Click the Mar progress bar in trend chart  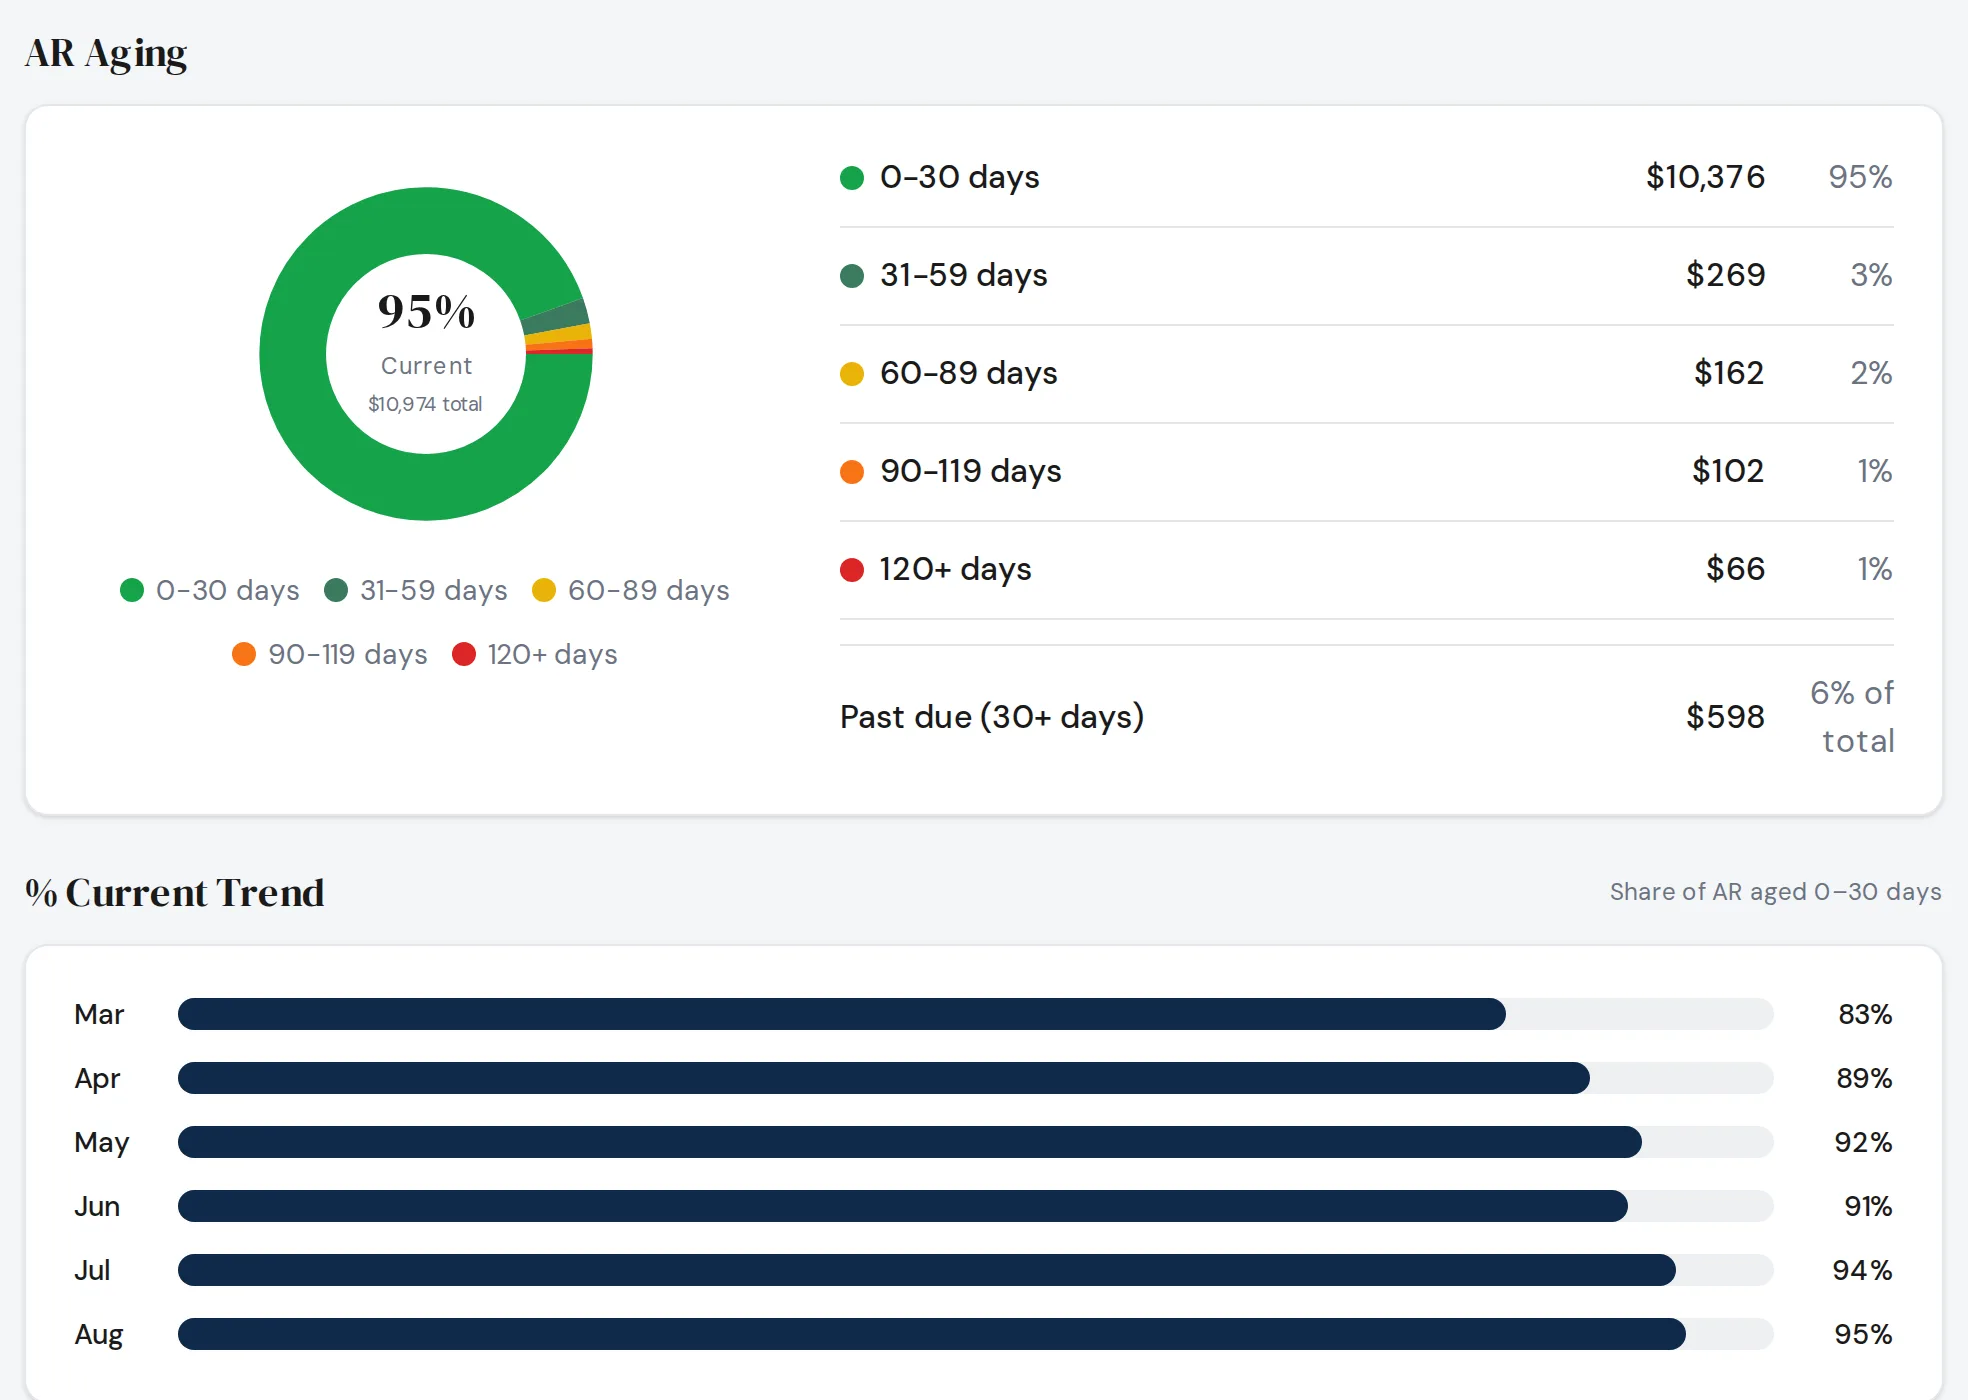[x=976, y=1014]
